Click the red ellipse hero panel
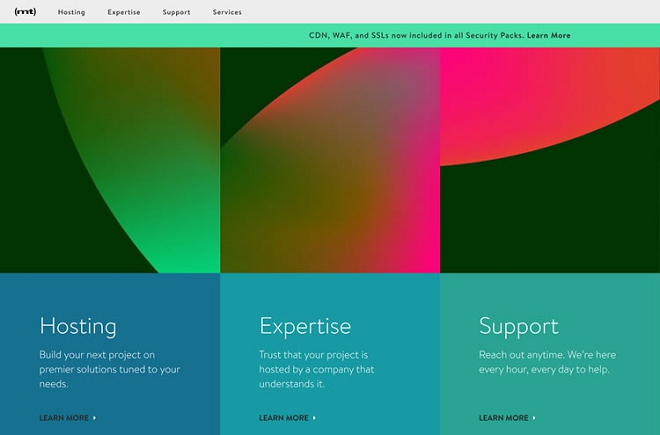The height and width of the screenshot is (435, 660). pos(550,160)
